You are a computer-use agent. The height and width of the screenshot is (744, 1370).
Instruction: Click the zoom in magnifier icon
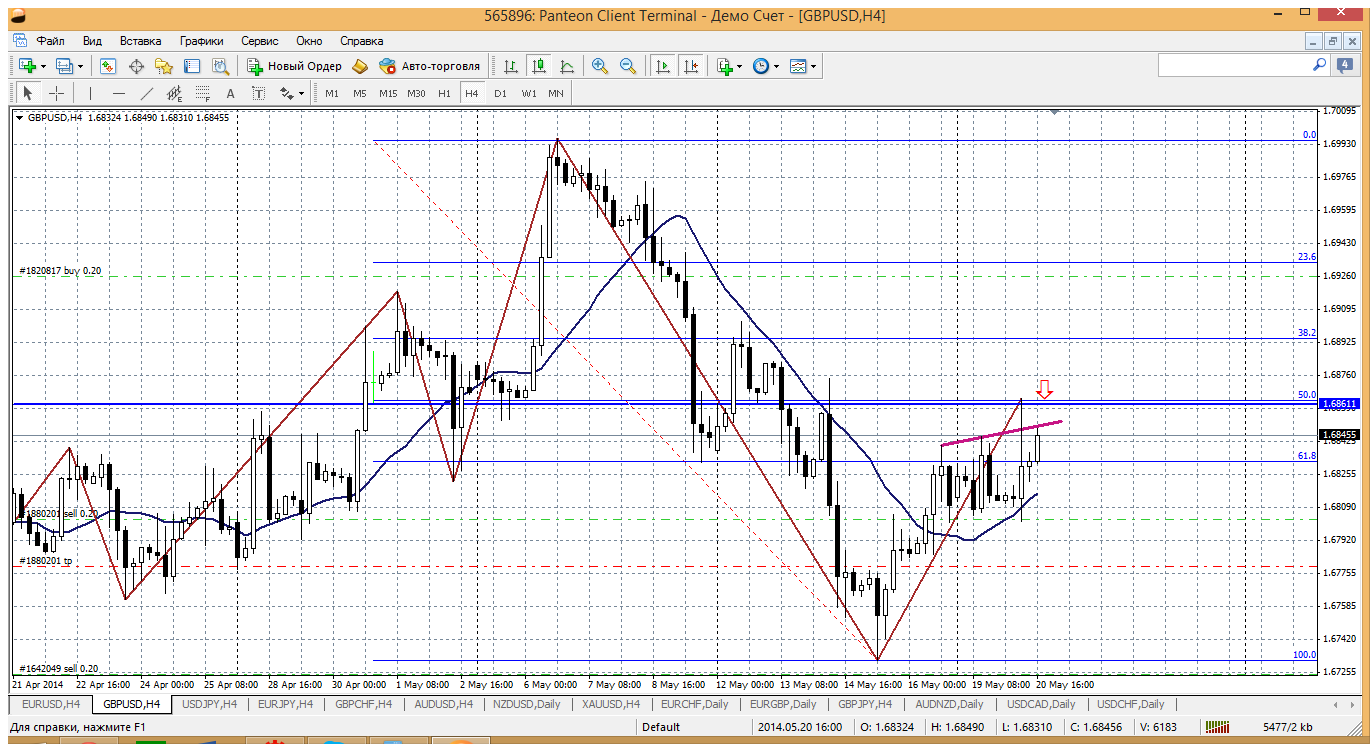pyautogui.click(x=600, y=66)
